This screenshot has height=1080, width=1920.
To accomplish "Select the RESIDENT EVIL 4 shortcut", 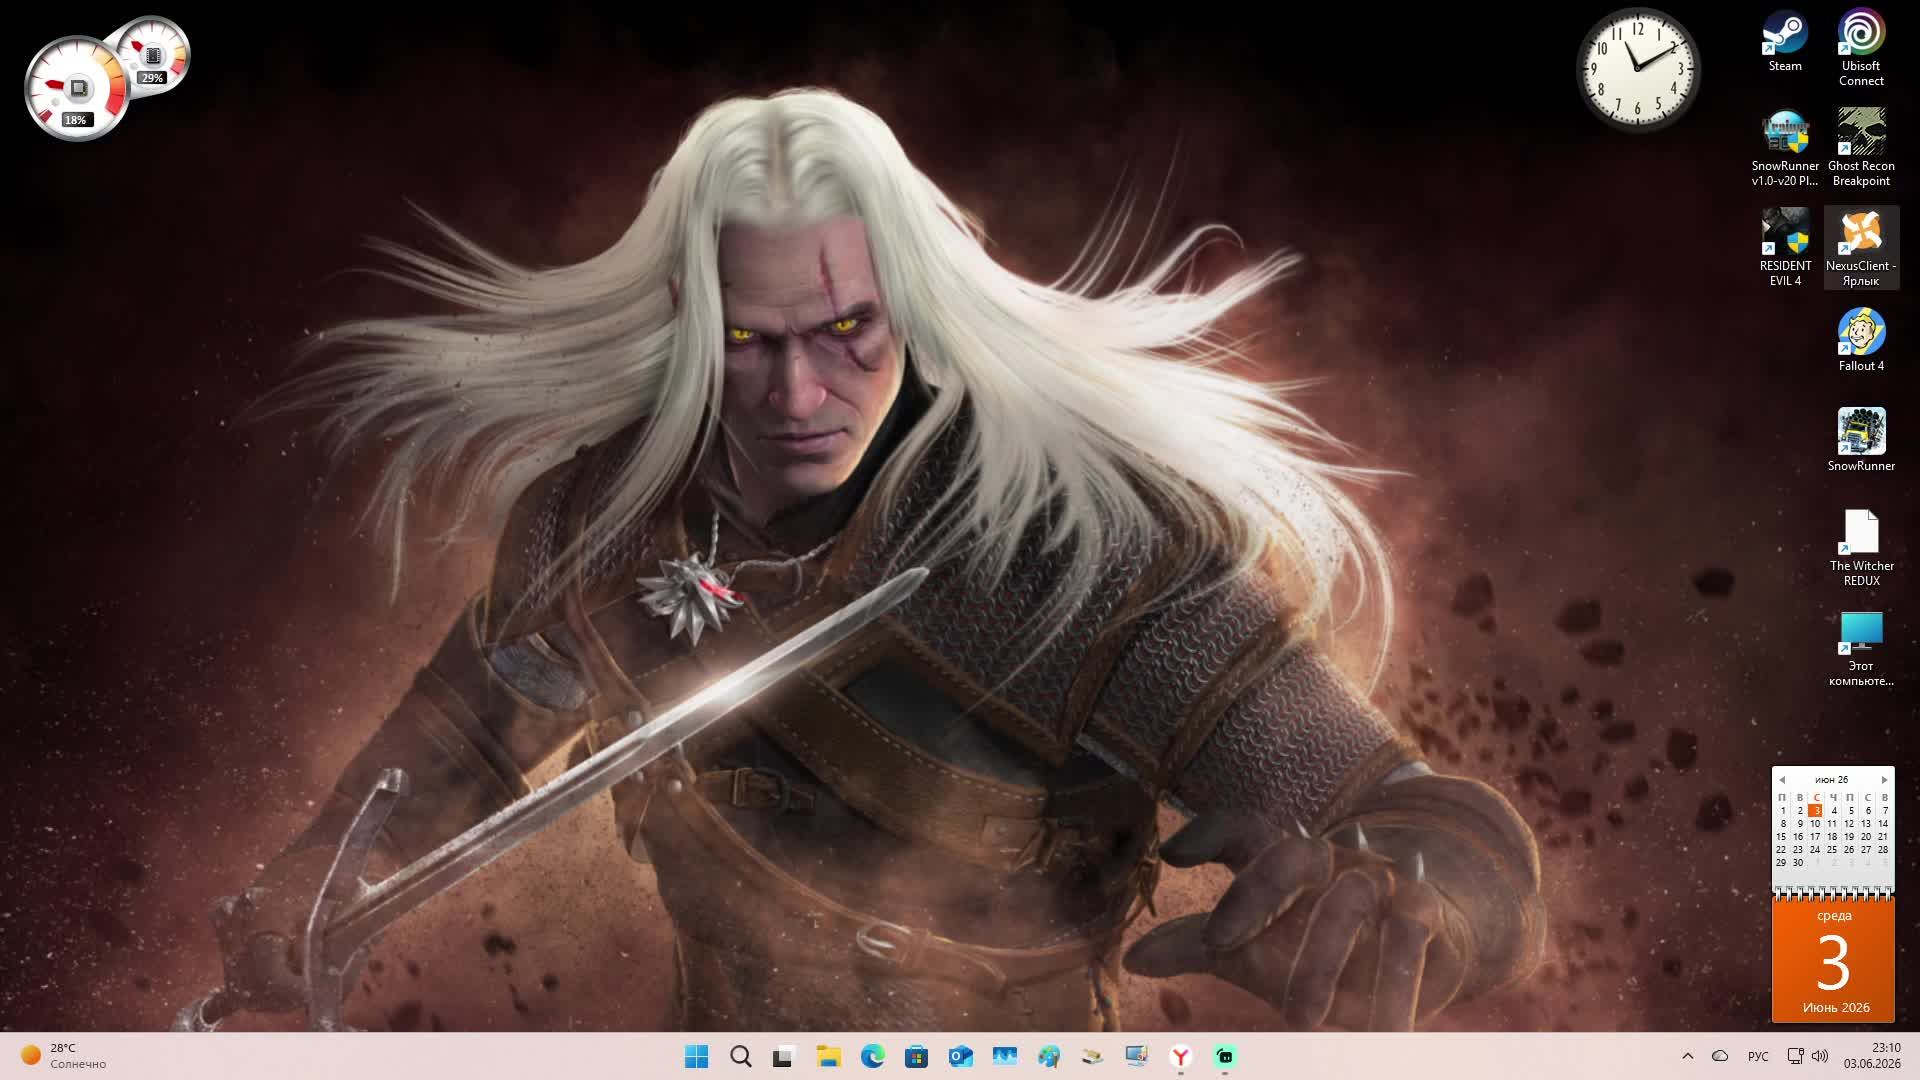I will (1785, 247).
